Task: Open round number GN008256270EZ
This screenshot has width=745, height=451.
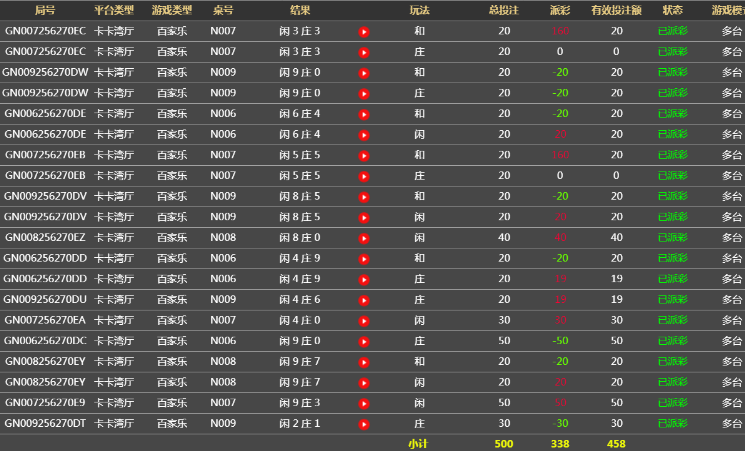Action: (x=45, y=238)
